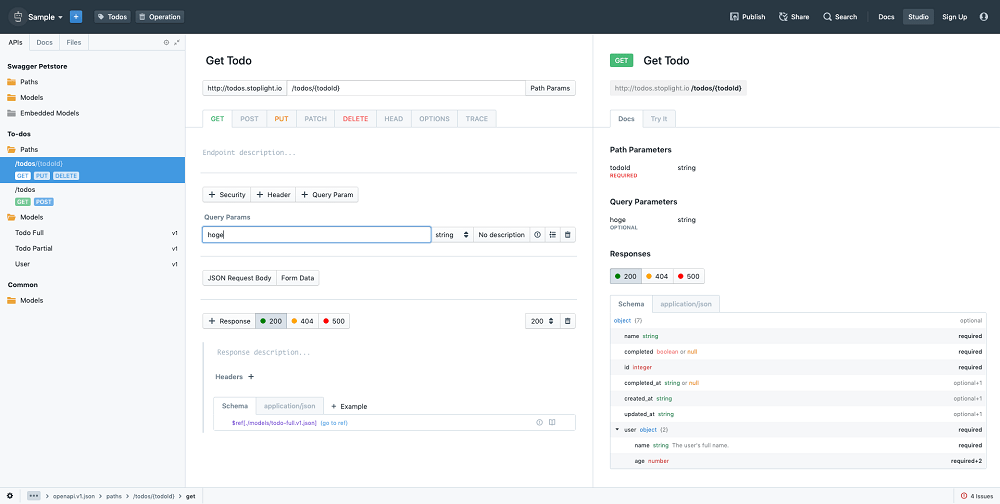
Task: Open the 200 status code dropdown
Action: 543,321
